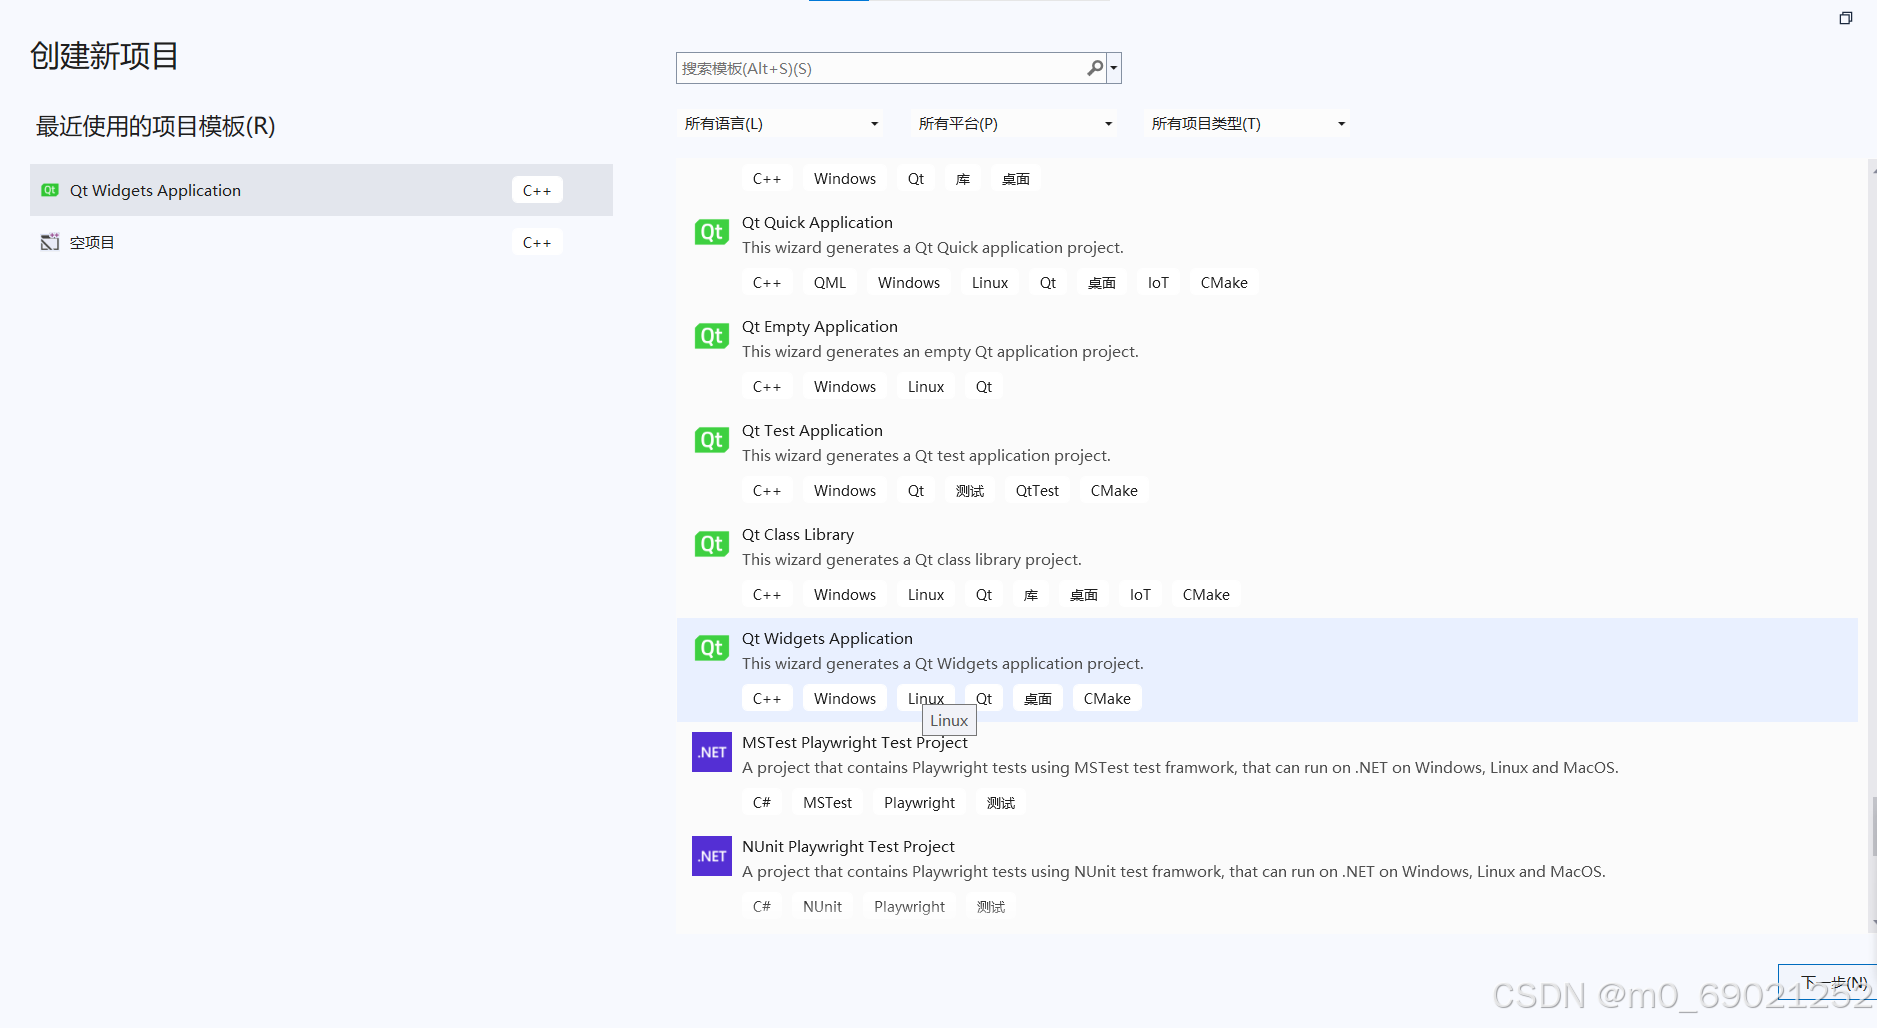Click the MSTest Playwright .NET icon
Image resolution: width=1877 pixels, height=1028 pixels.
[712, 752]
